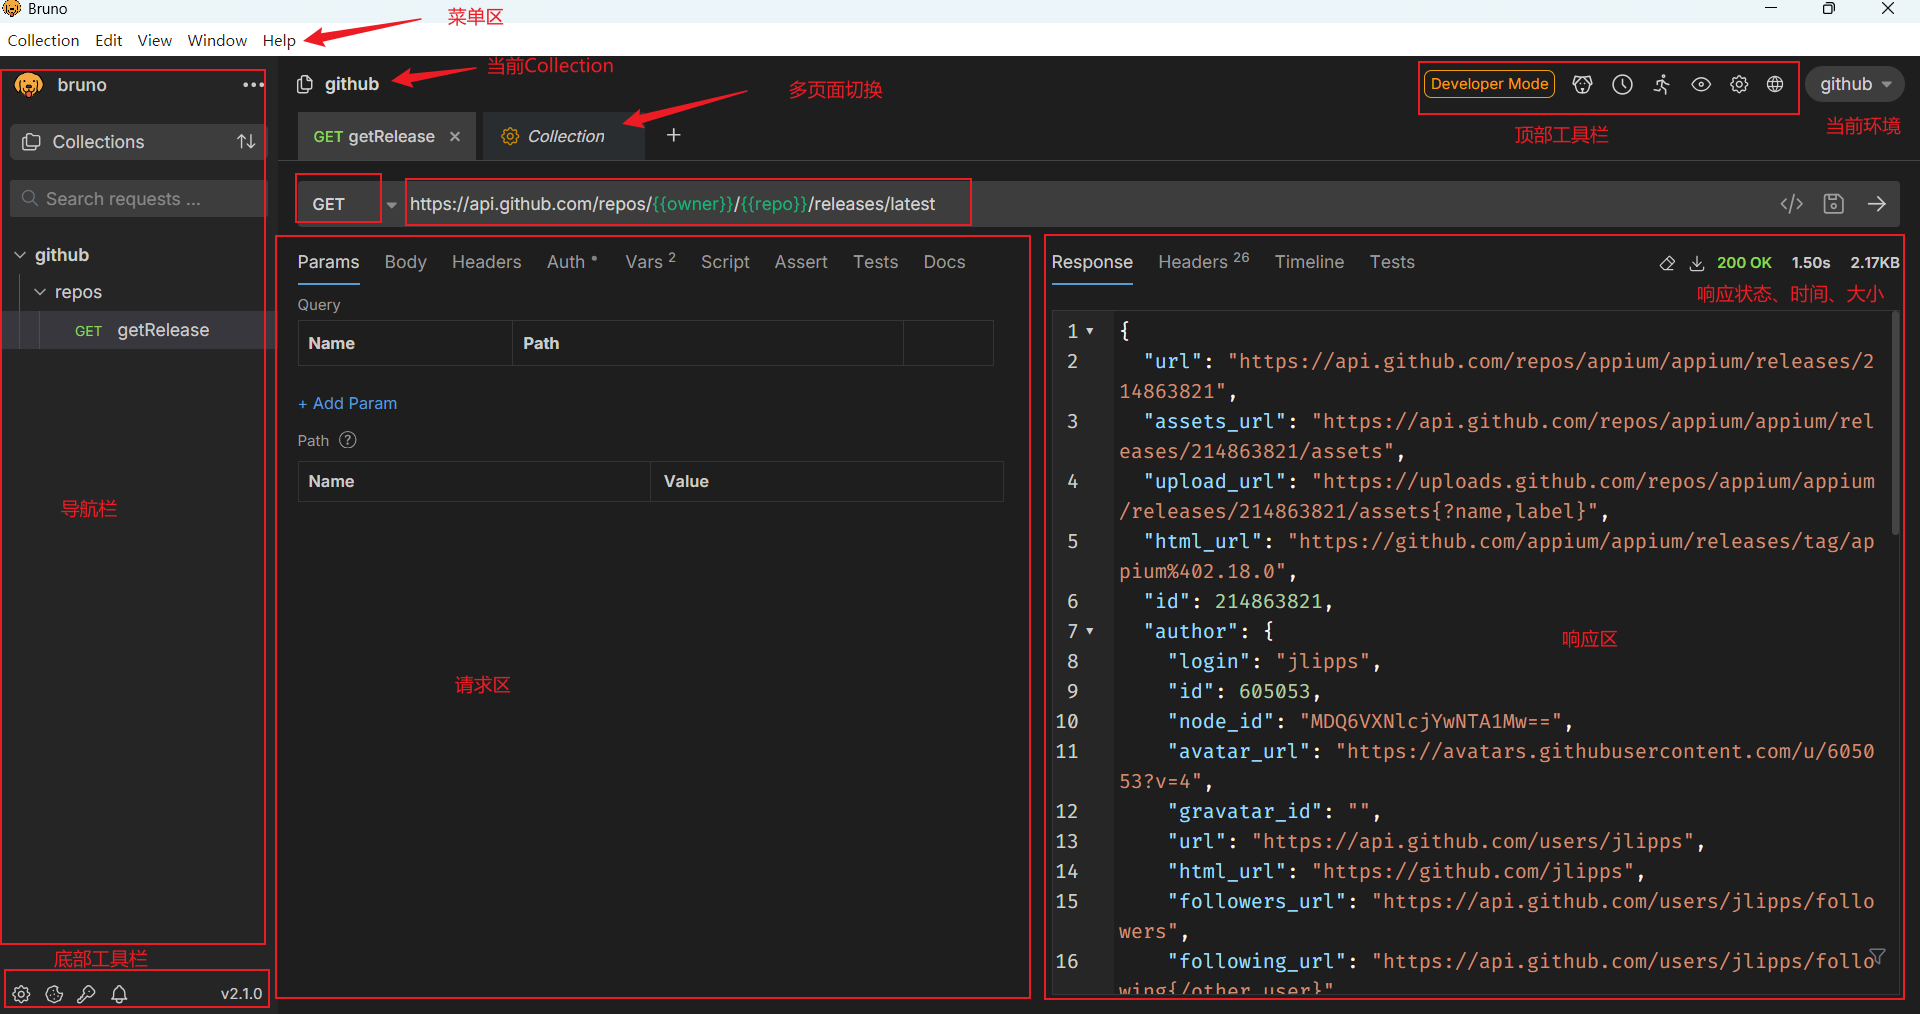Clear the response with the eraser icon
The width and height of the screenshot is (1920, 1014).
point(1667,263)
